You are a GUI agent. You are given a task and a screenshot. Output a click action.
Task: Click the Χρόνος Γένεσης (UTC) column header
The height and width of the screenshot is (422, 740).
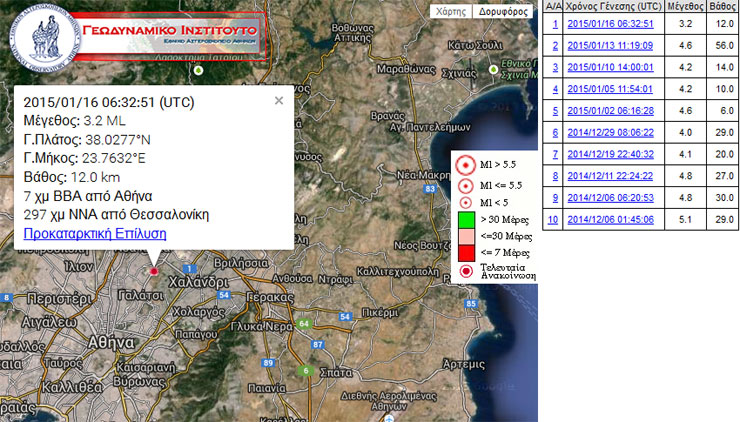pos(610,6)
